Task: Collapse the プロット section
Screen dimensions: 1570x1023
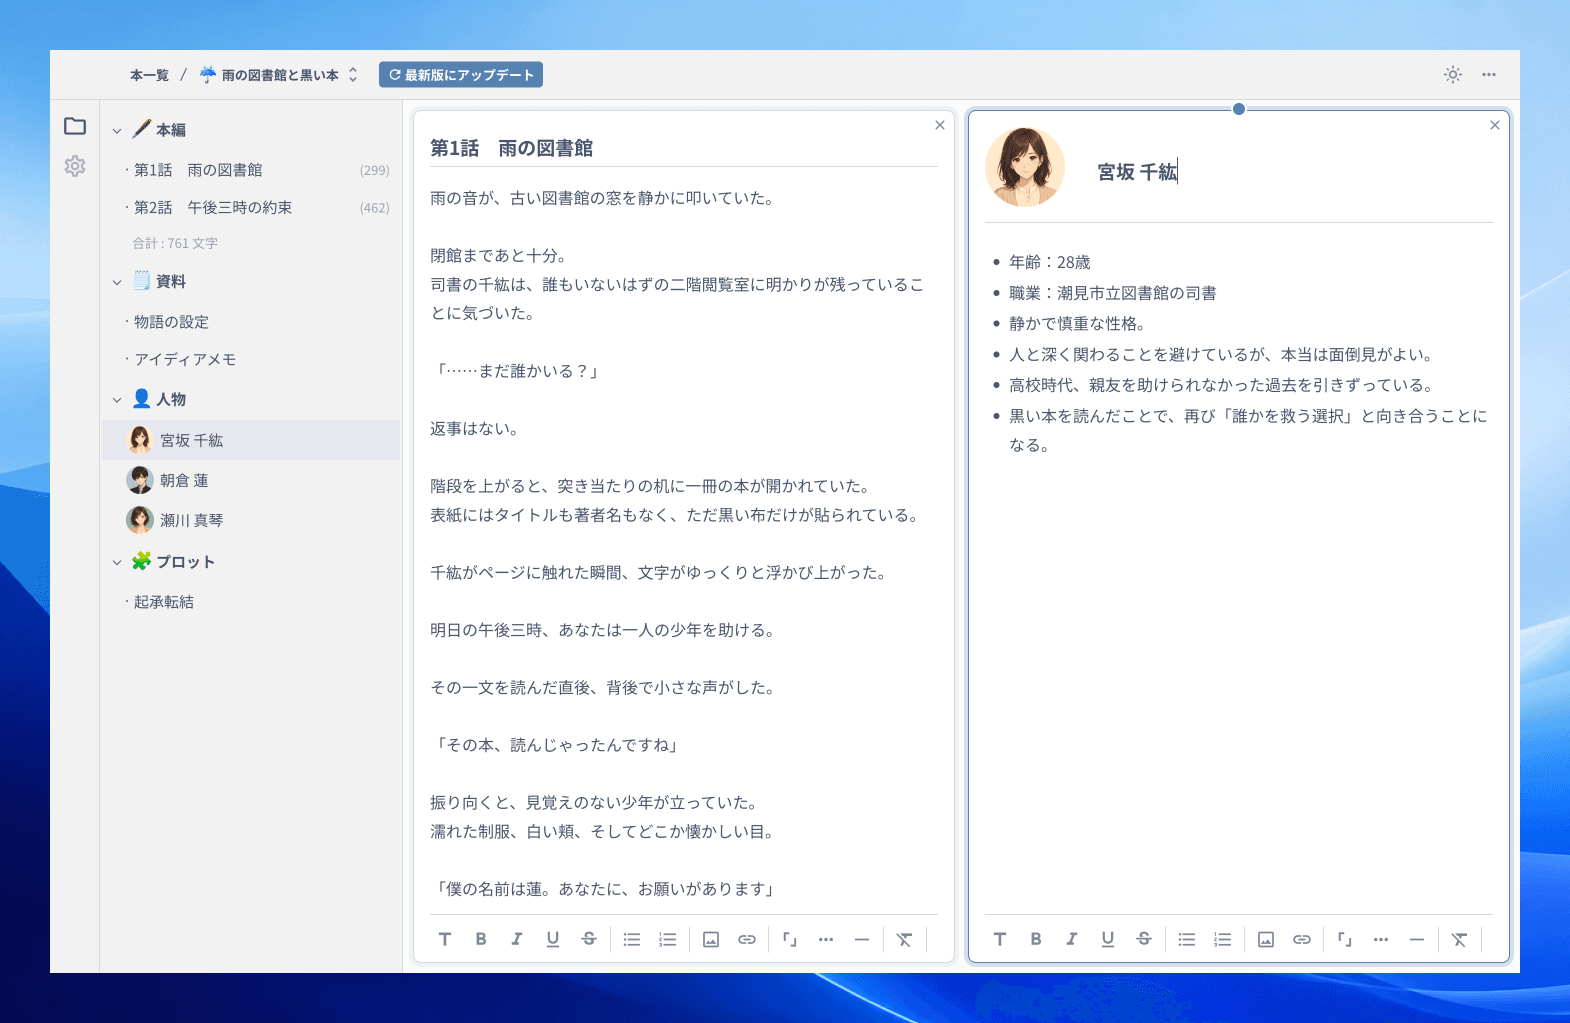Action: point(117,562)
